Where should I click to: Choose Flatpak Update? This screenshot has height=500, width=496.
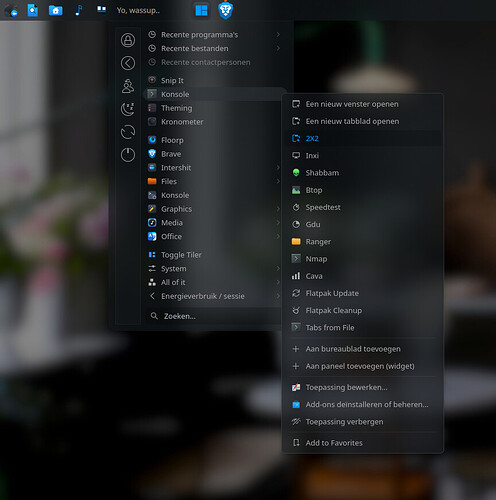[x=364, y=293]
